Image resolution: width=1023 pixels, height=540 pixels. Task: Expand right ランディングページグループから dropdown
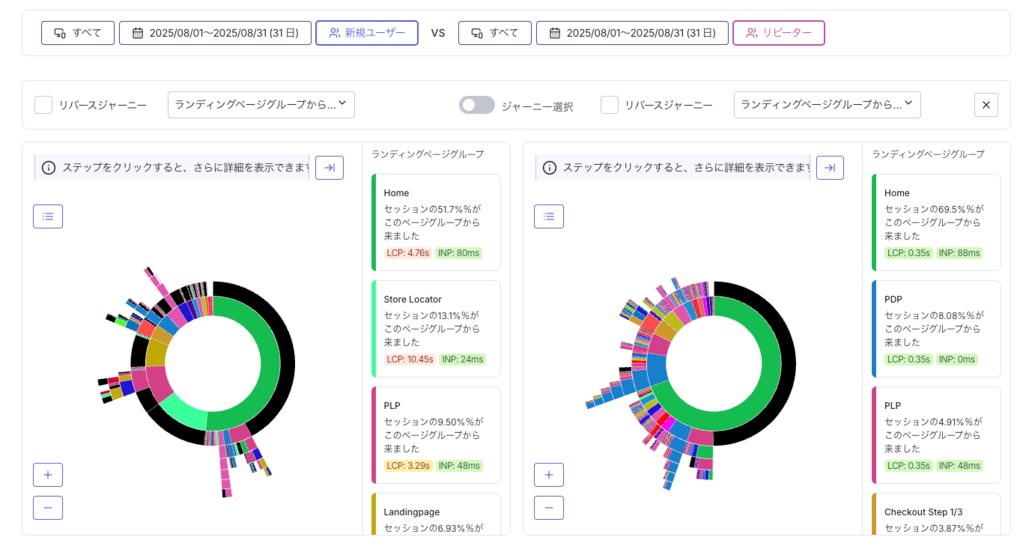point(827,104)
